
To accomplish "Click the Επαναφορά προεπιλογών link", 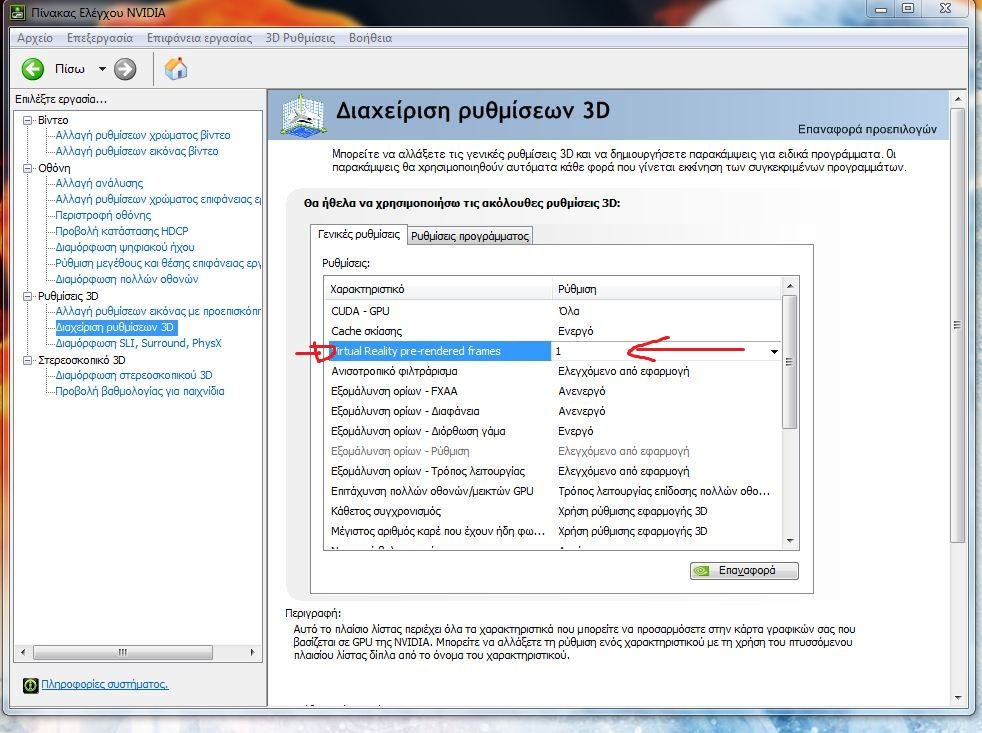I will click(867, 129).
